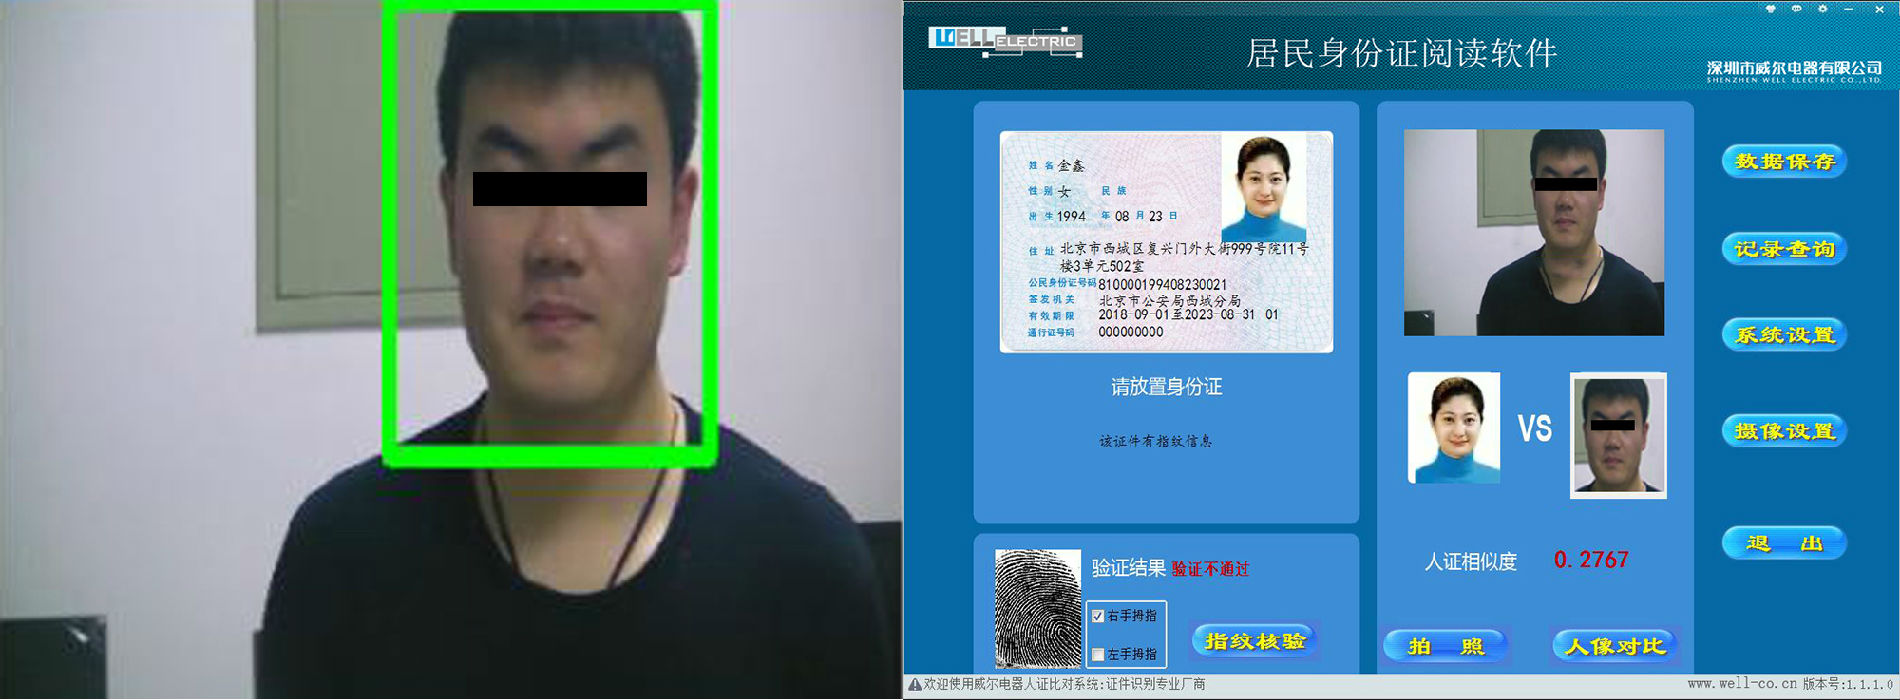Image resolution: width=1900 pixels, height=700 pixels.
Task: Open the chat bubble feedback icon
Action: click(1797, 9)
